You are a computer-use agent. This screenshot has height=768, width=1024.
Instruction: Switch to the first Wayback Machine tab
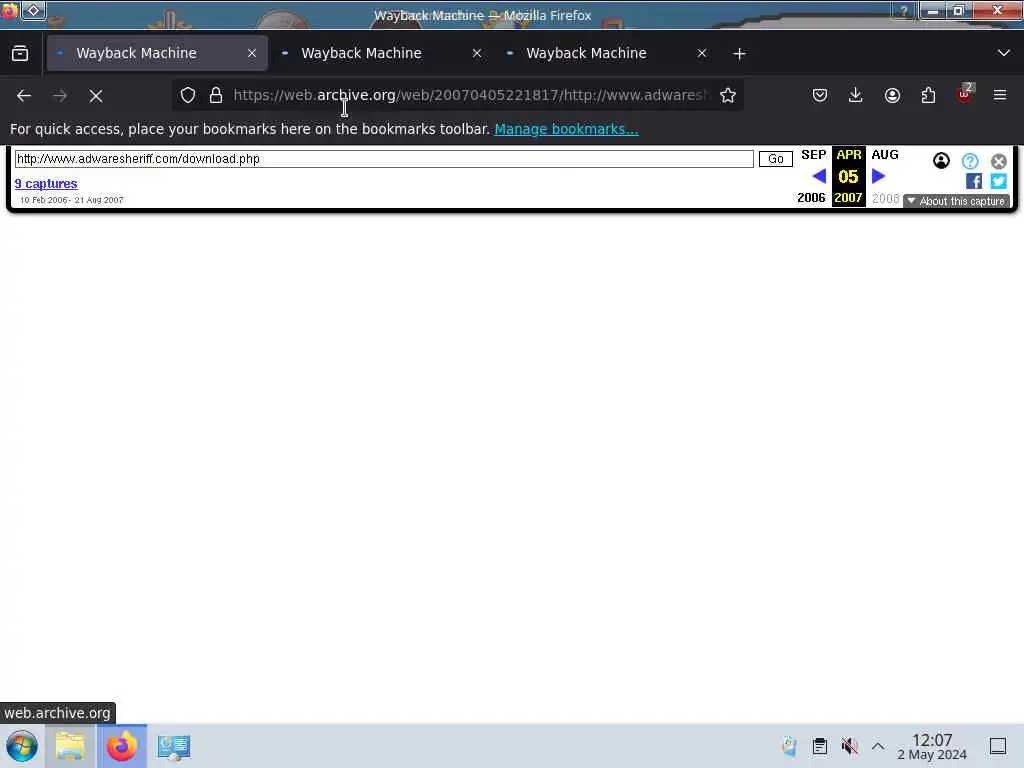pyautogui.click(x=157, y=54)
